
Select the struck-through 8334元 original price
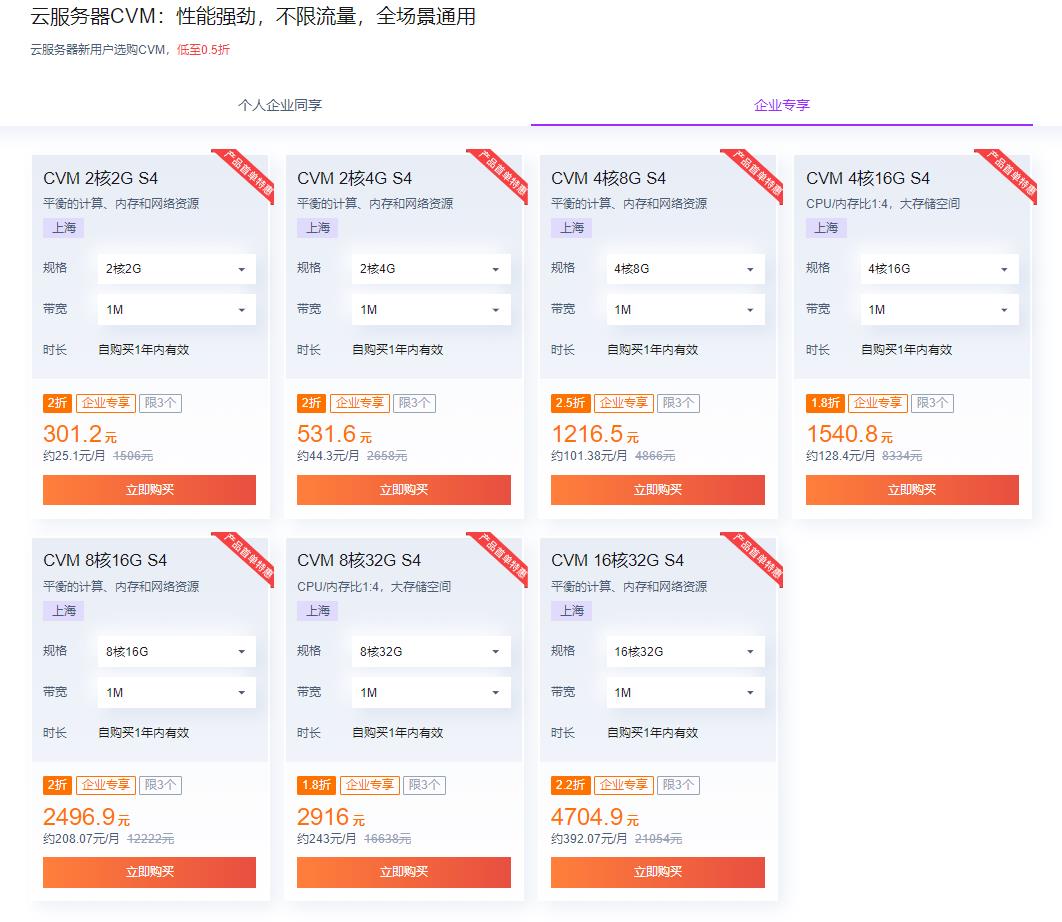(902, 456)
